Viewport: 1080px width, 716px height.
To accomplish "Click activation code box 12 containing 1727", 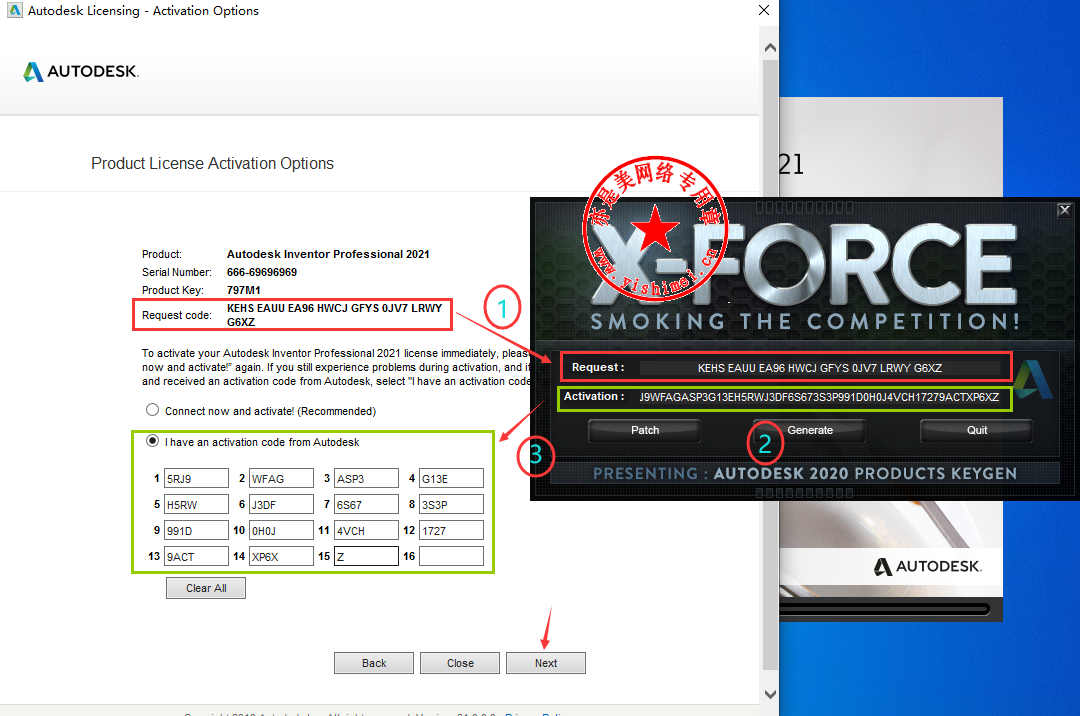I will coord(451,531).
